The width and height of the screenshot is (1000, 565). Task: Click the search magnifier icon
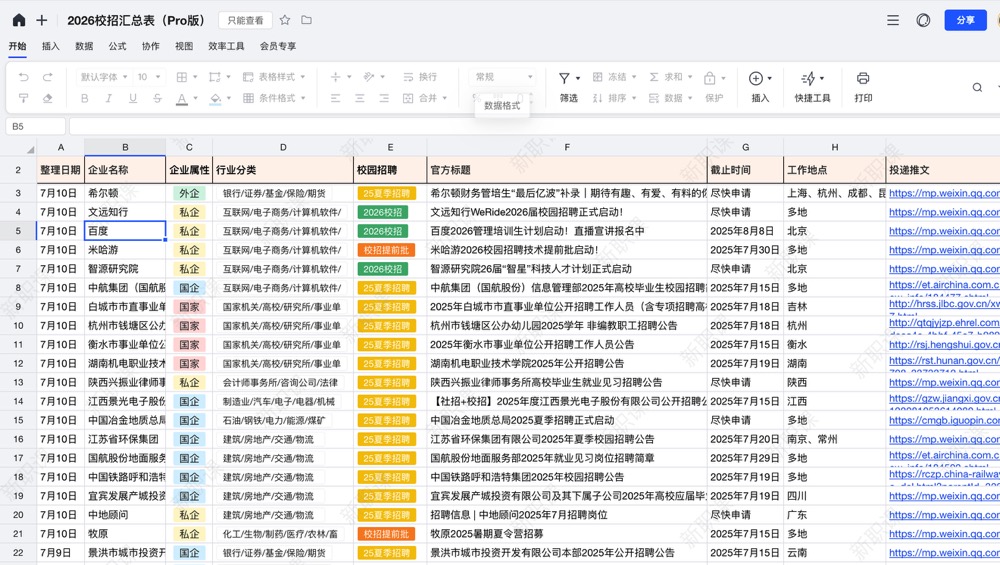click(x=977, y=87)
